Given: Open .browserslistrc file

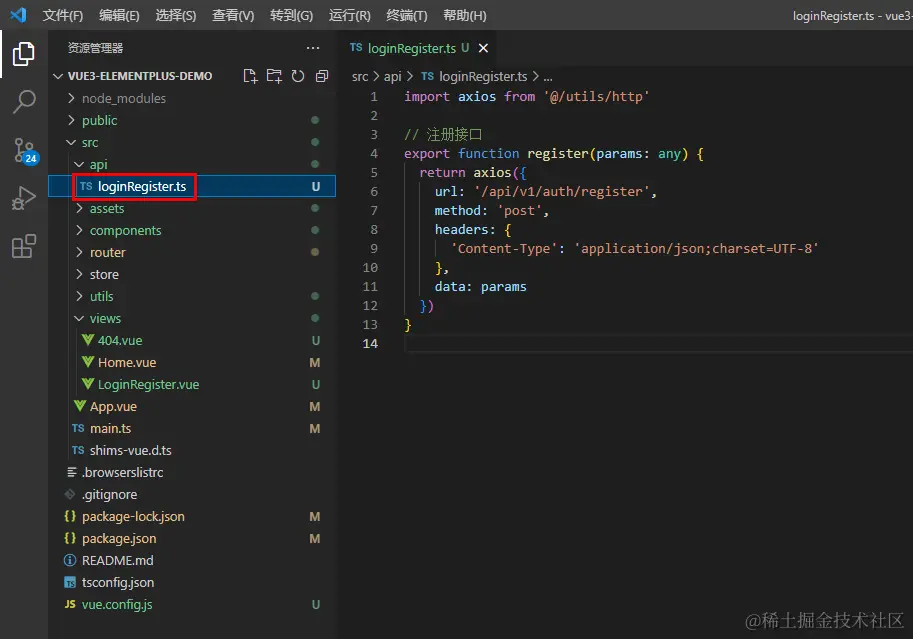Looking at the screenshot, I should (x=192, y=472).
